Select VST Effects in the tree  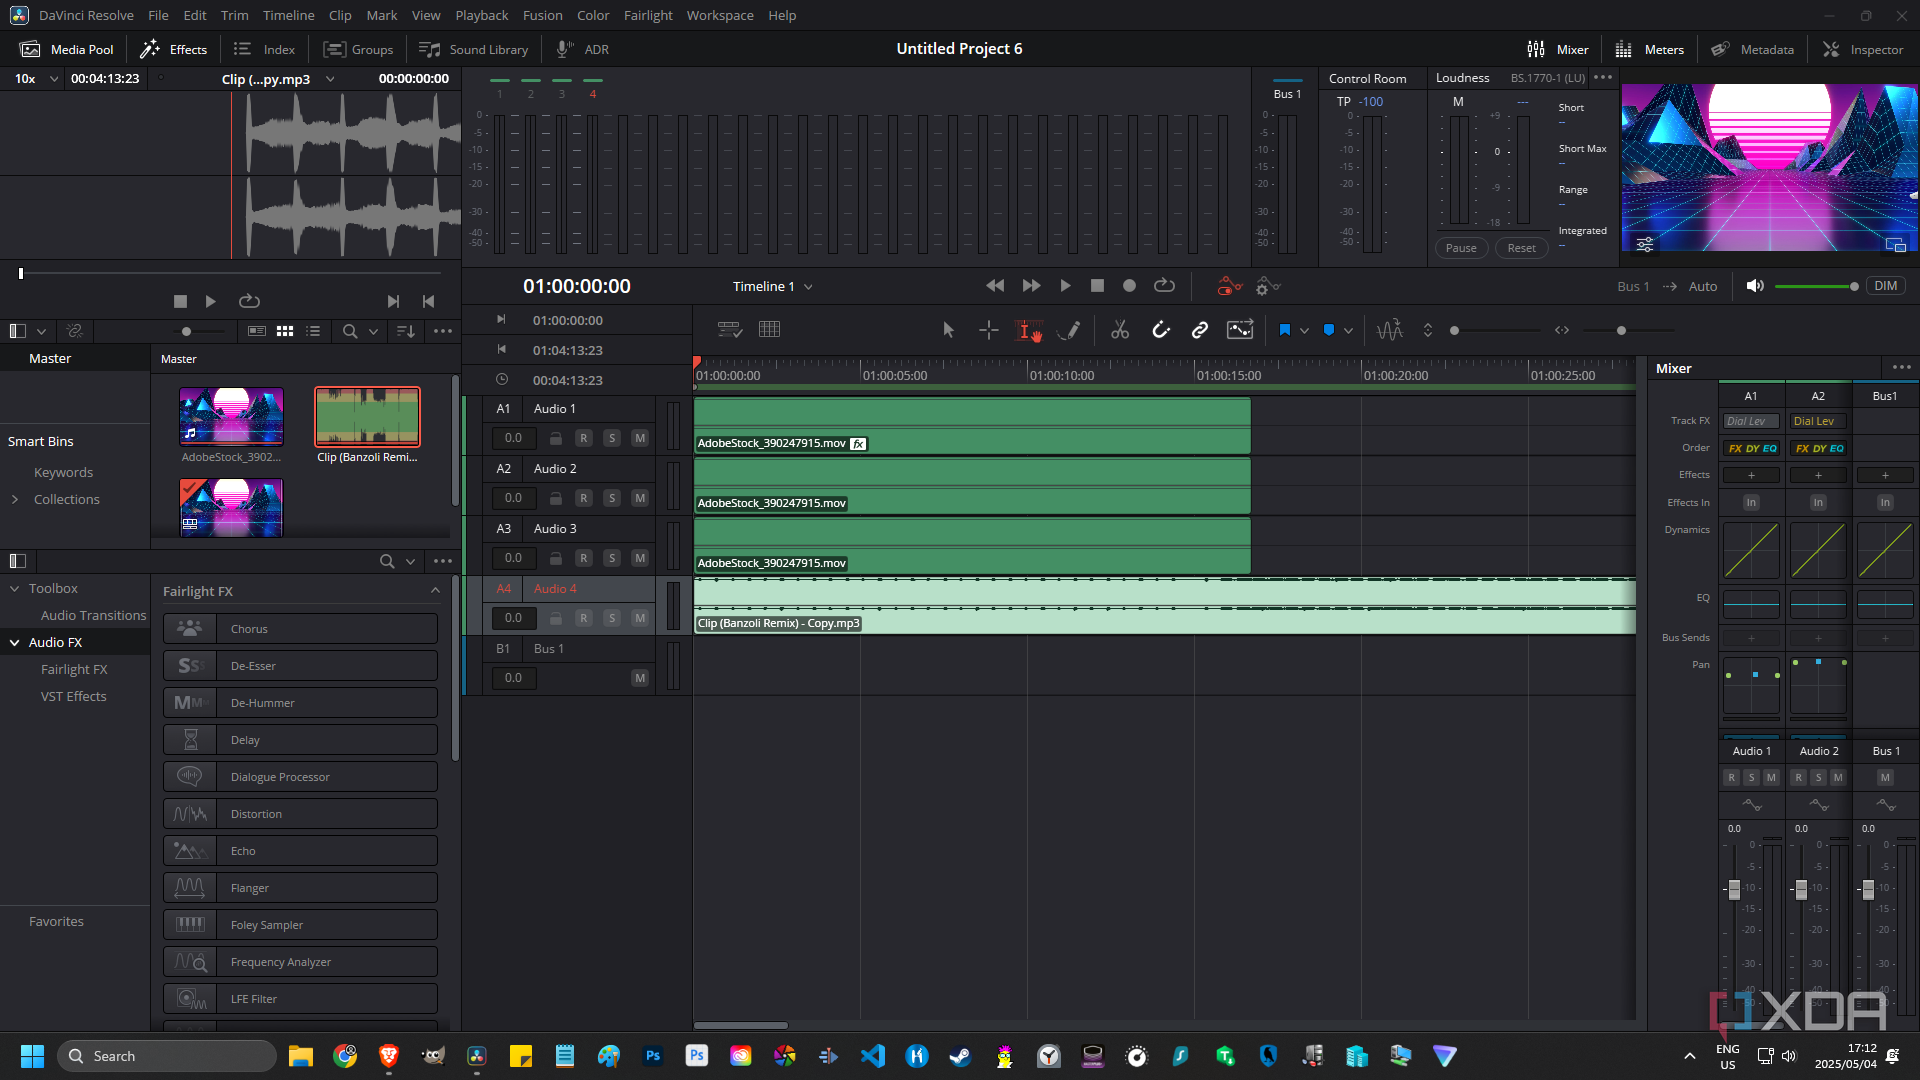click(x=73, y=696)
